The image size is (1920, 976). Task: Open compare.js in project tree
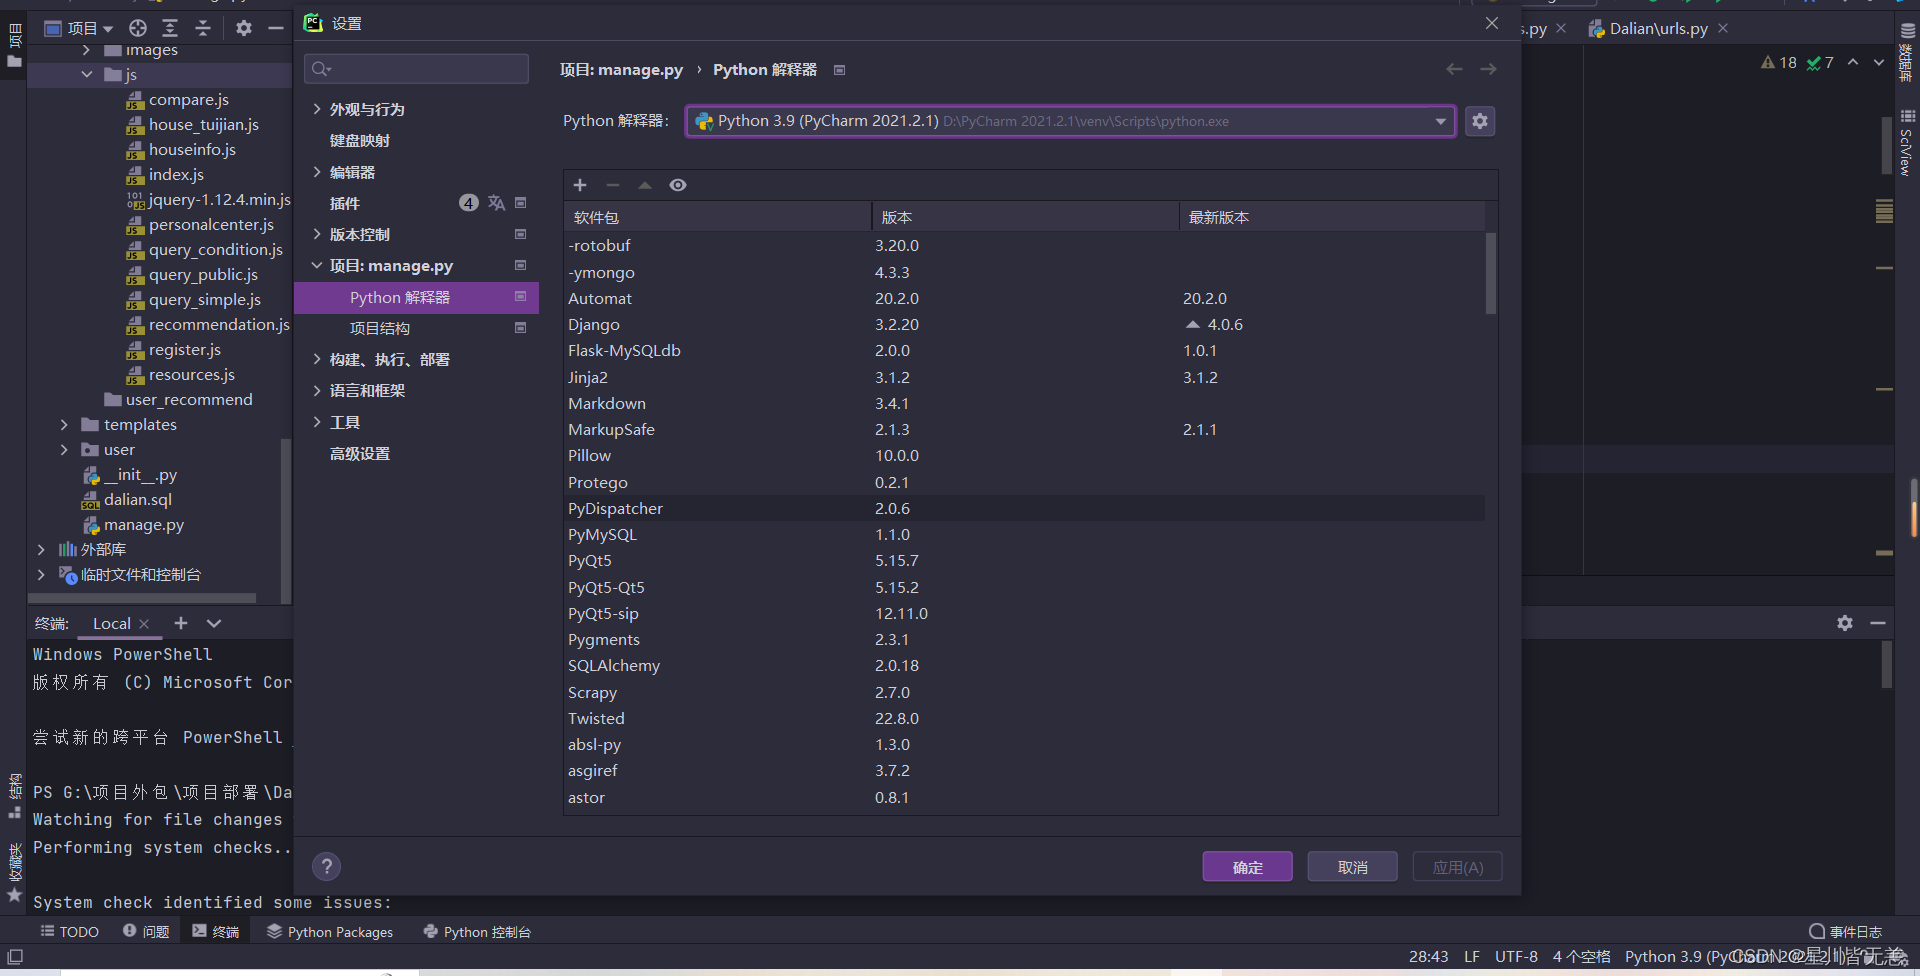coord(189,100)
